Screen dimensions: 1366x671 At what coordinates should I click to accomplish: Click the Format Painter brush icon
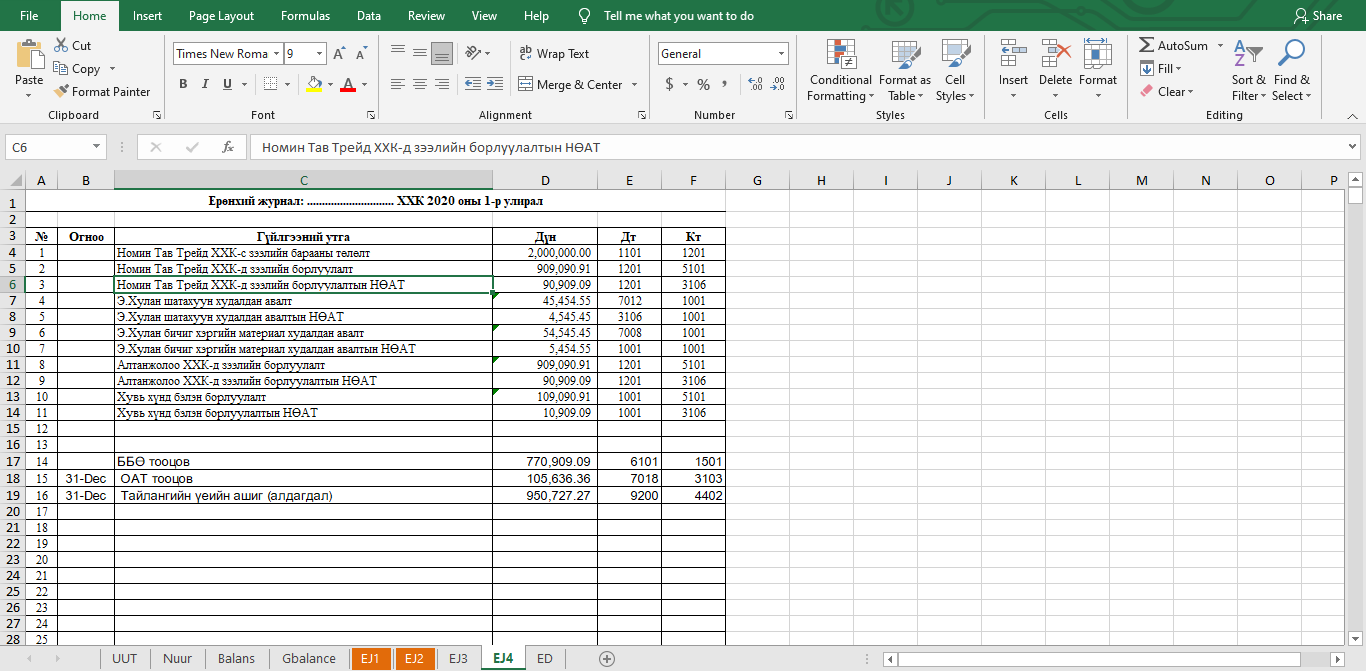click(62, 92)
